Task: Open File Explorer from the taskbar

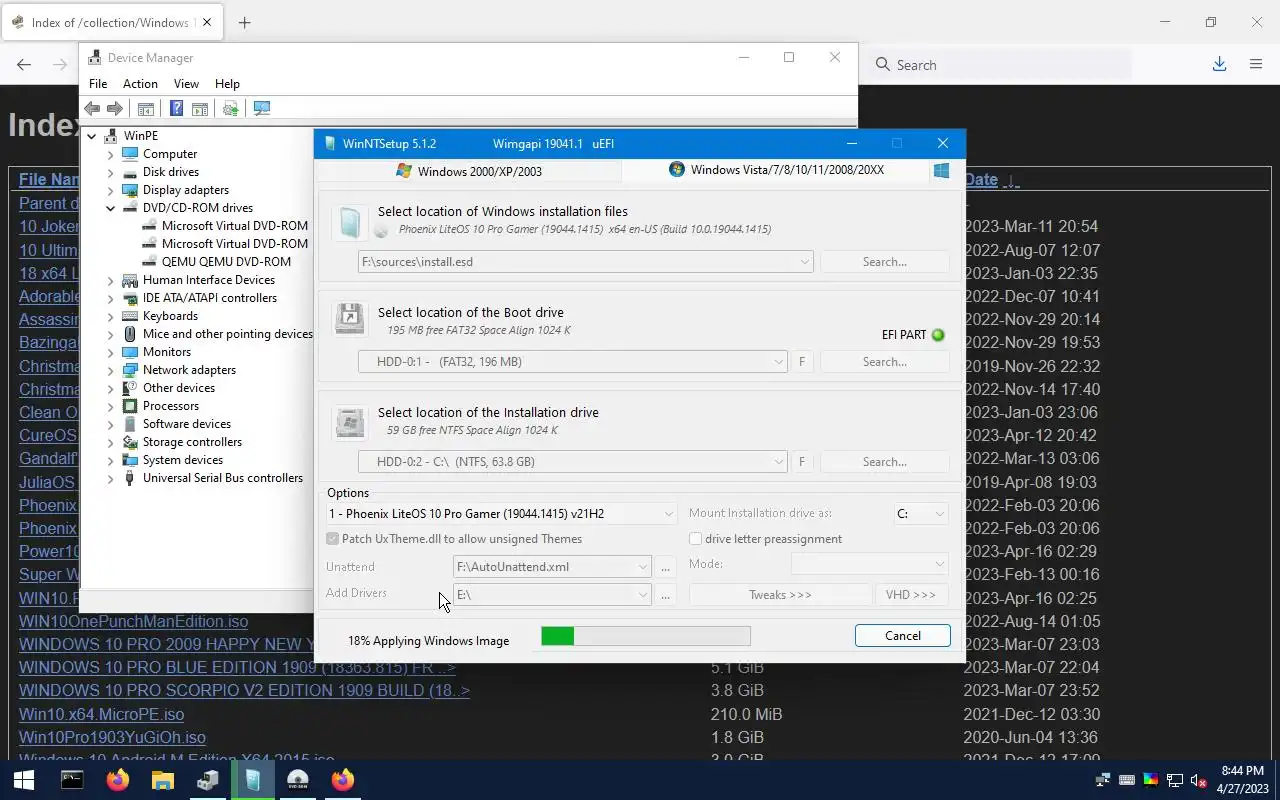Action: [x=162, y=780]
